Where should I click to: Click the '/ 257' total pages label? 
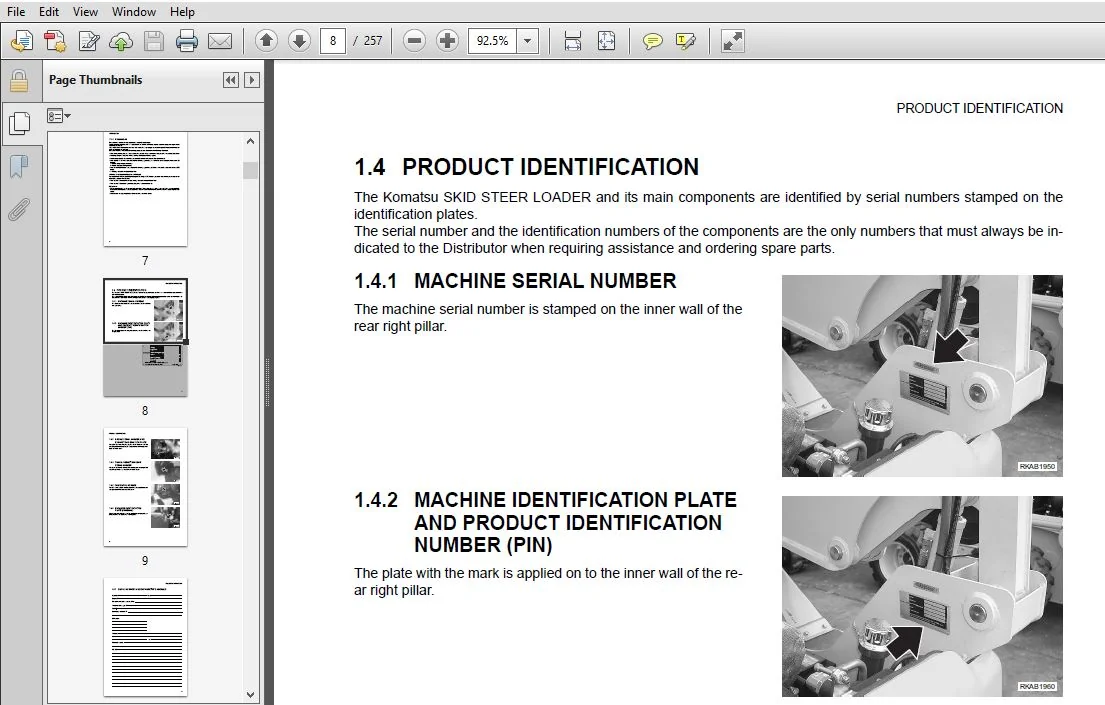click(x=368, y=41)
